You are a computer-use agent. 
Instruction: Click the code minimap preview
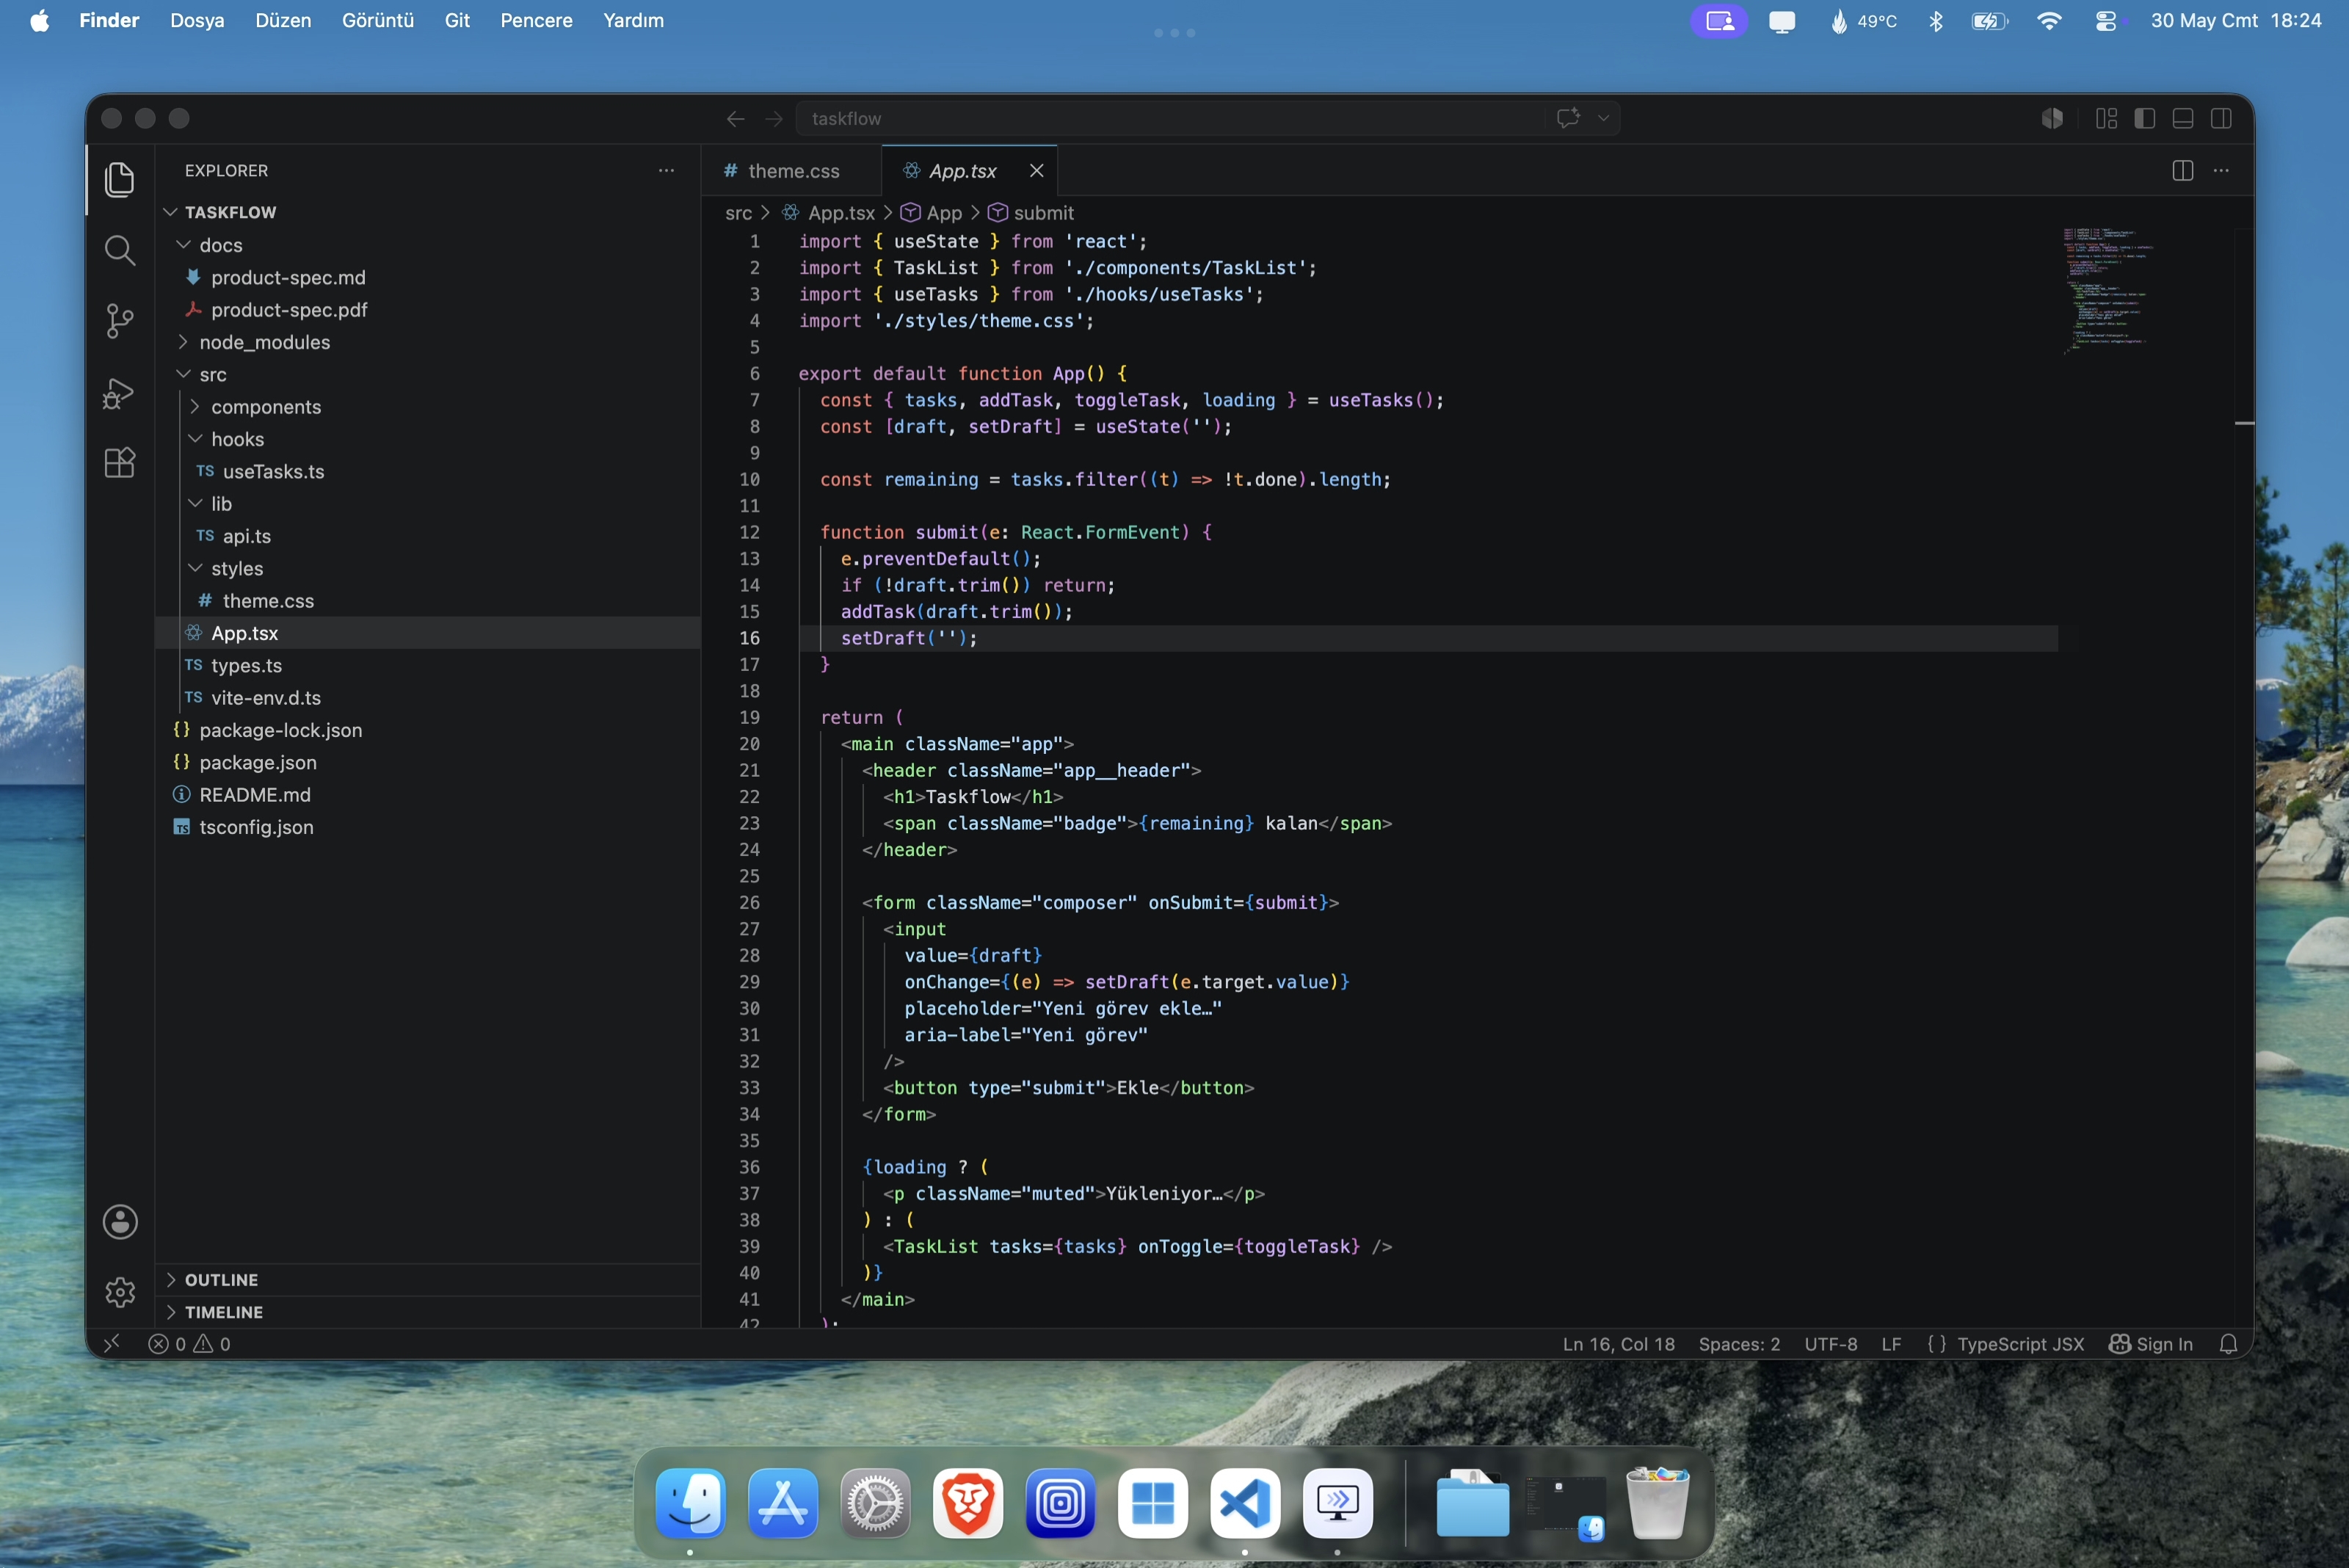click(2107, 290)
